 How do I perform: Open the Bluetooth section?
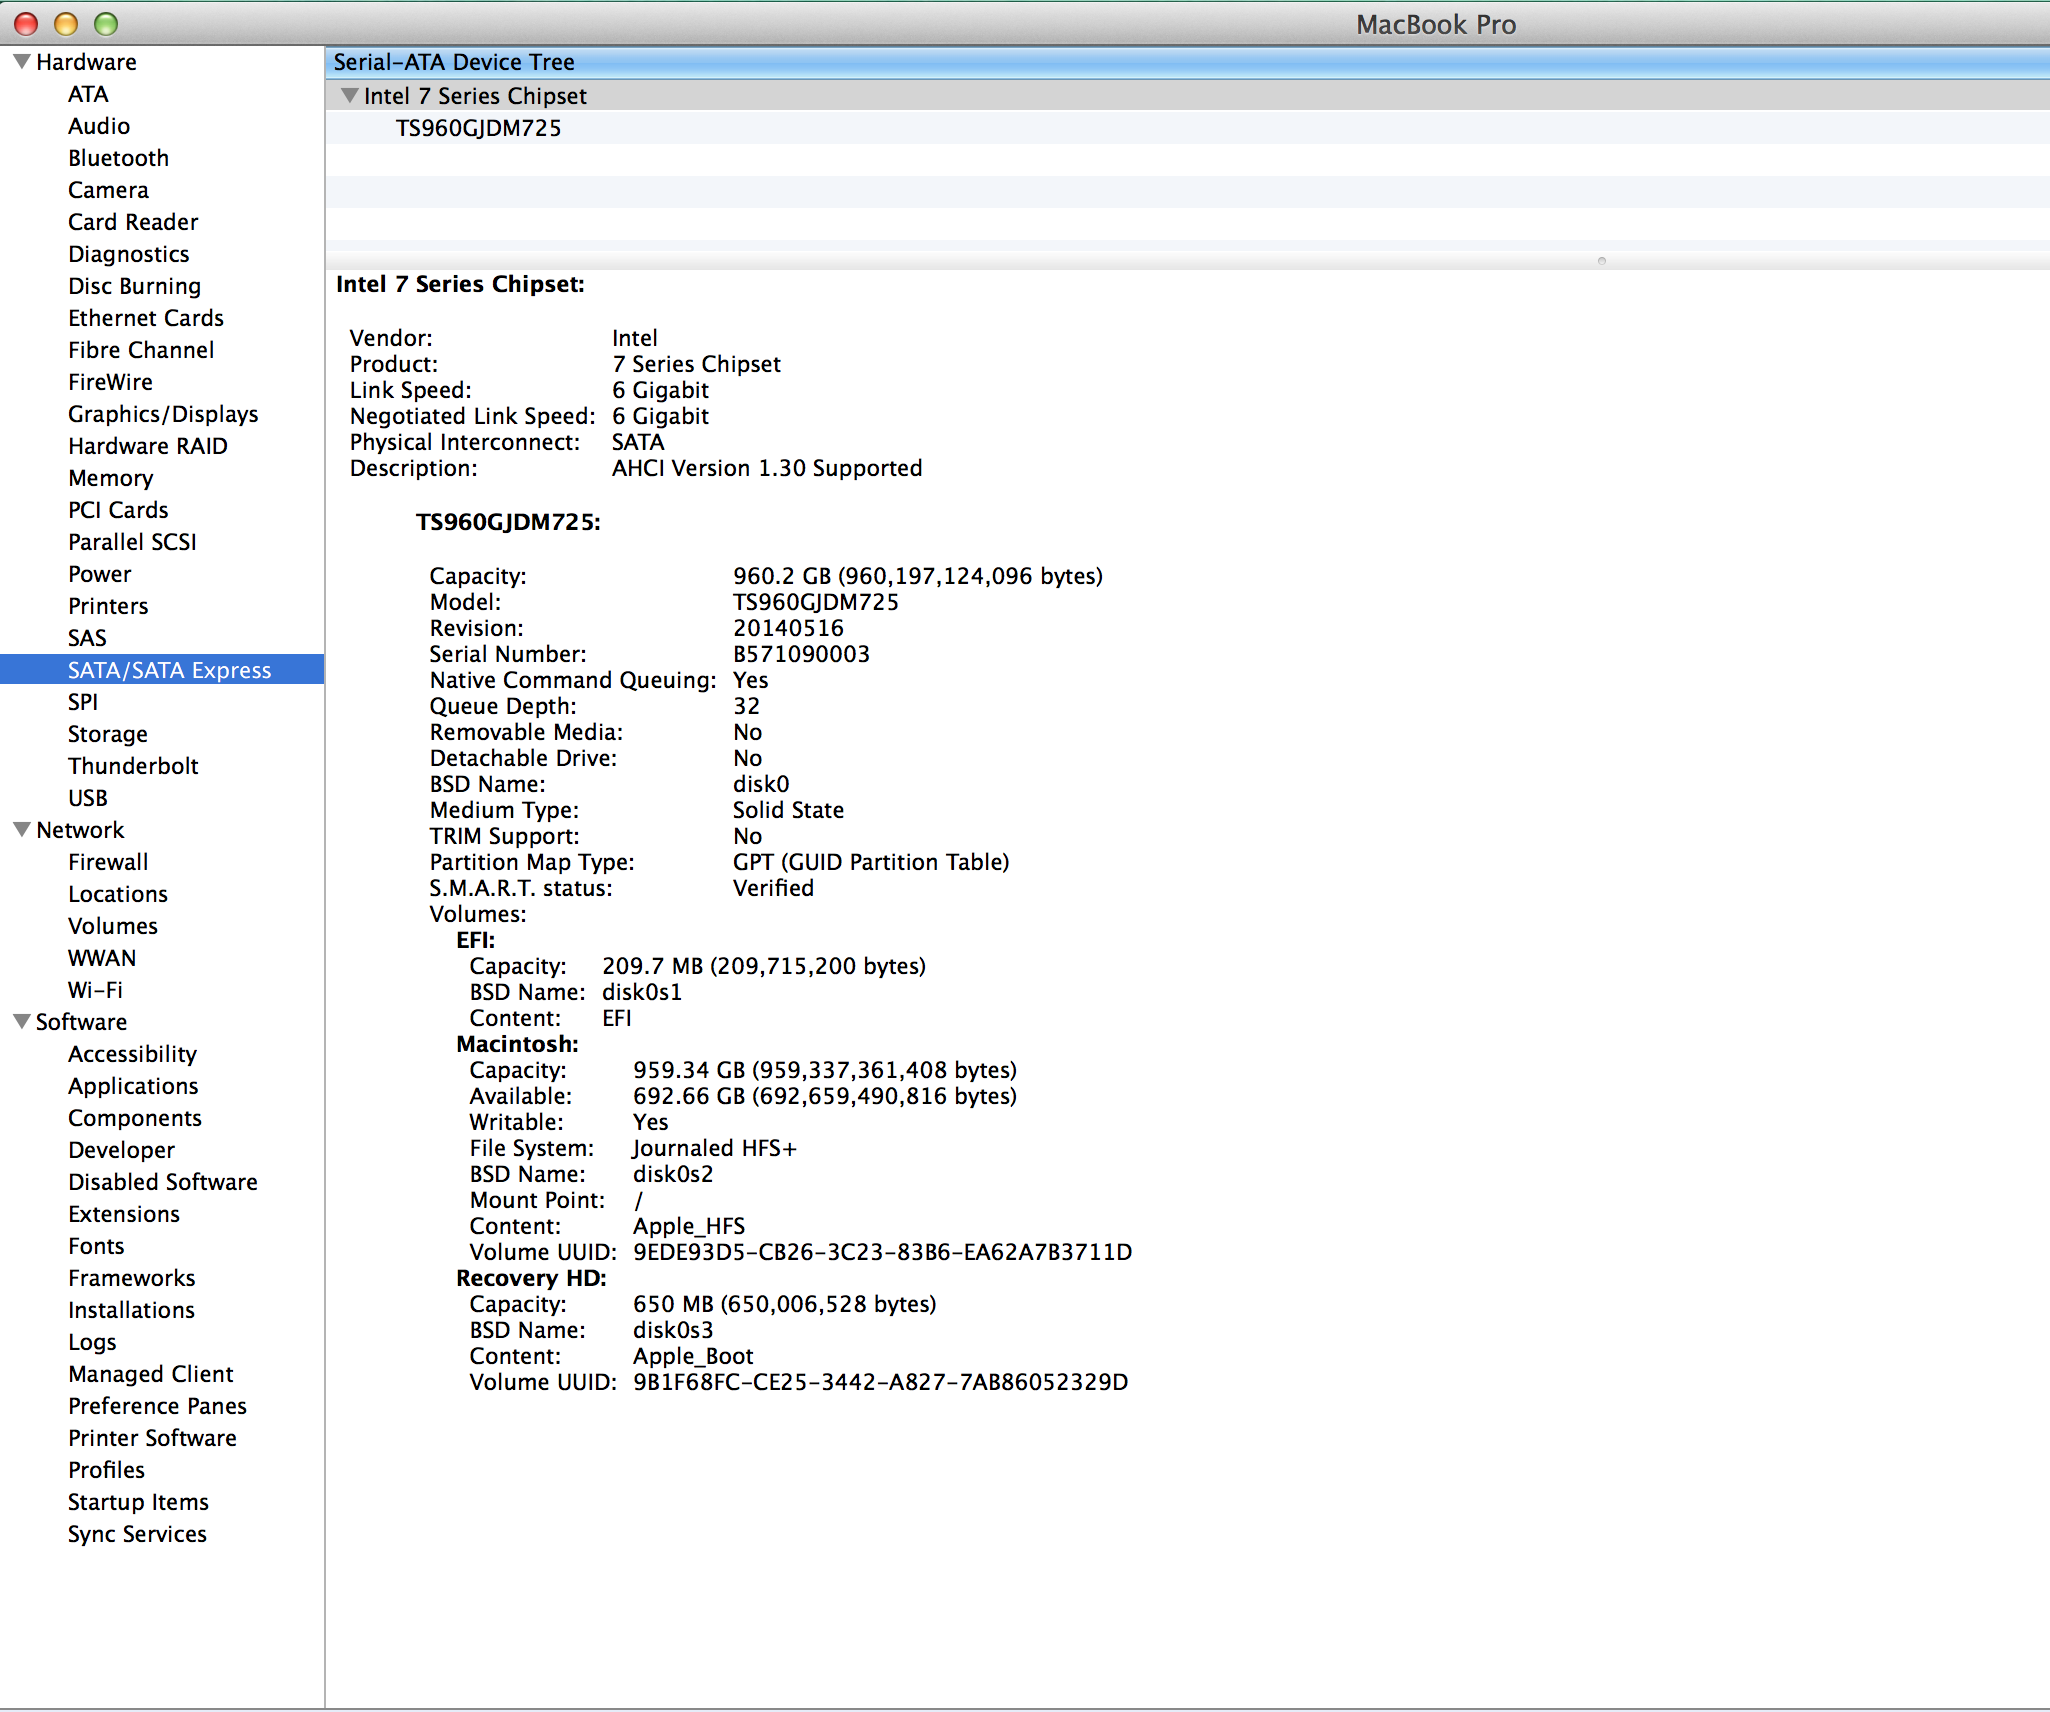tap(118, 158)
